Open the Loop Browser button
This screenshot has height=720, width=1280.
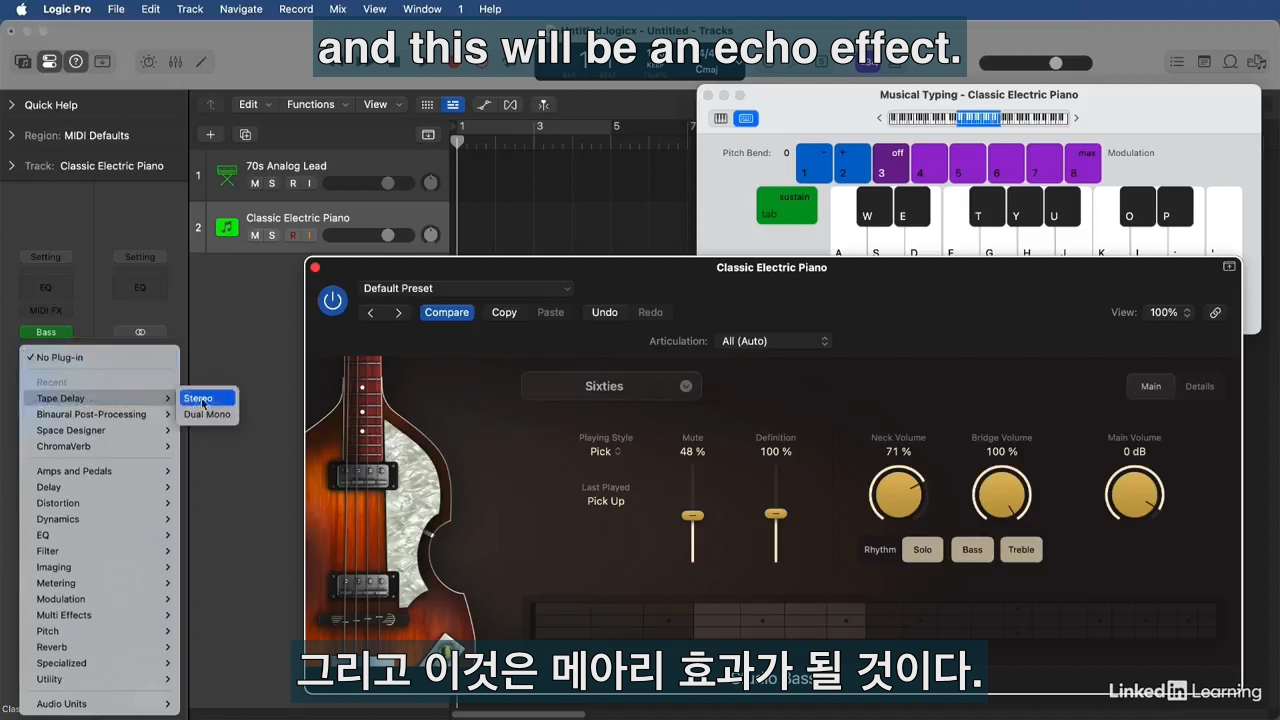[x=1231, y=62]
